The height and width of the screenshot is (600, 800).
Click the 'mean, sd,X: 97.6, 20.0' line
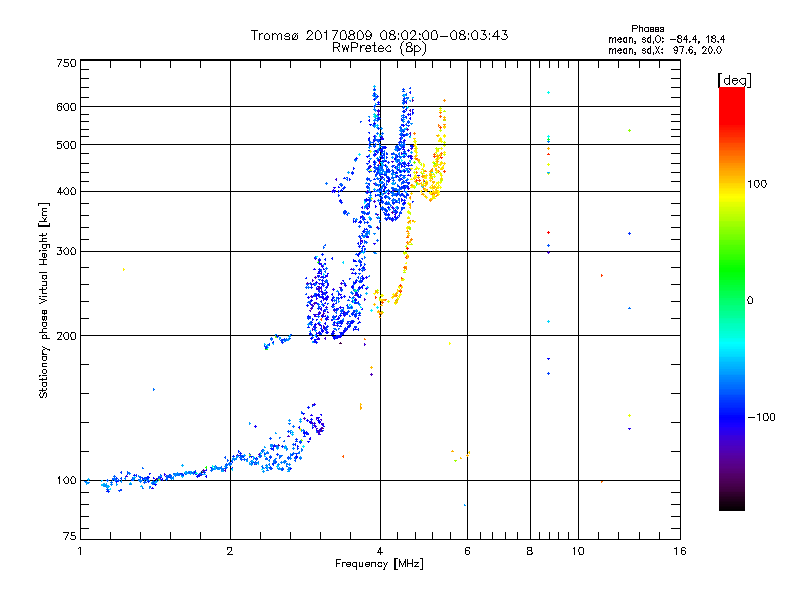pyautogui.click(x=665, y=50)
